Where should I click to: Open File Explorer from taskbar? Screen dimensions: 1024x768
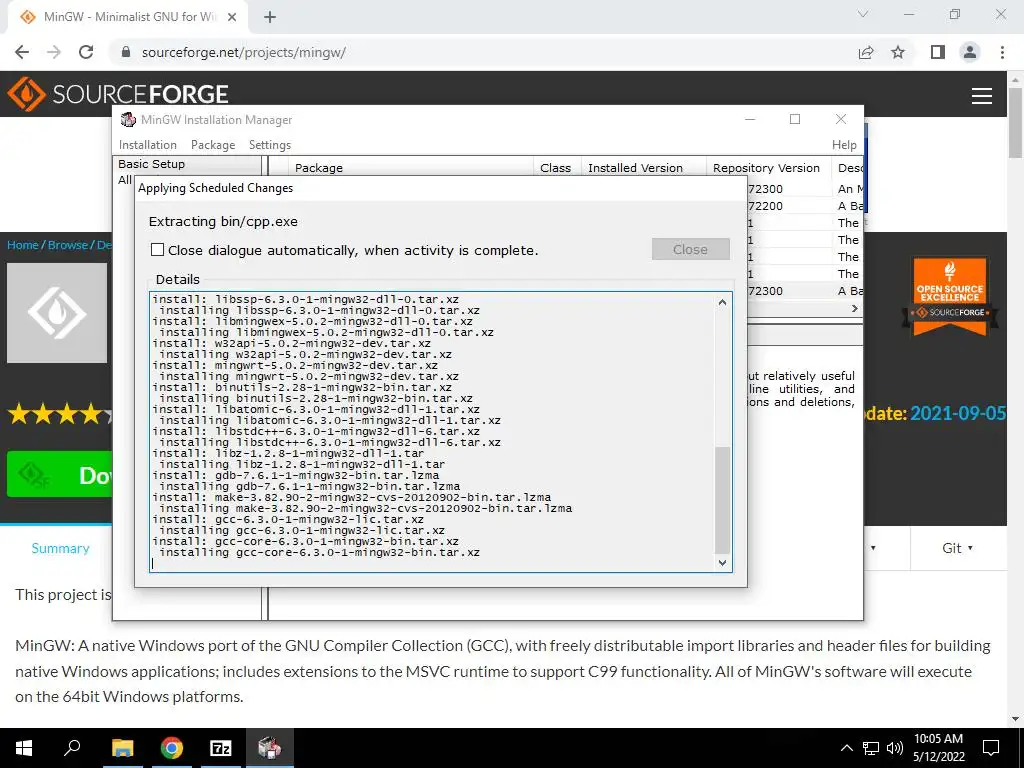tap(122, 748)
